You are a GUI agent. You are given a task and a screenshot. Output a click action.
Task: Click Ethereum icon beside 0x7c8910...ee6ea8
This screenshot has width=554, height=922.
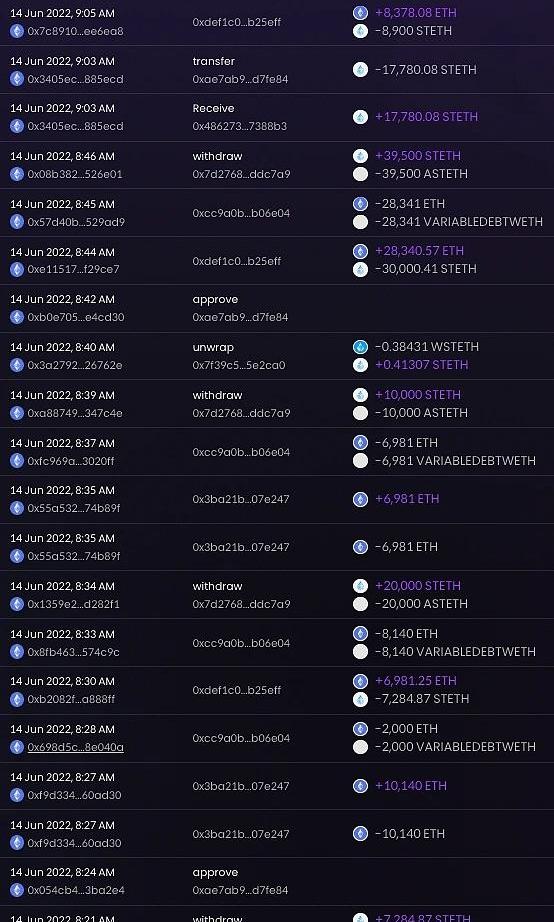click(17, 31)
